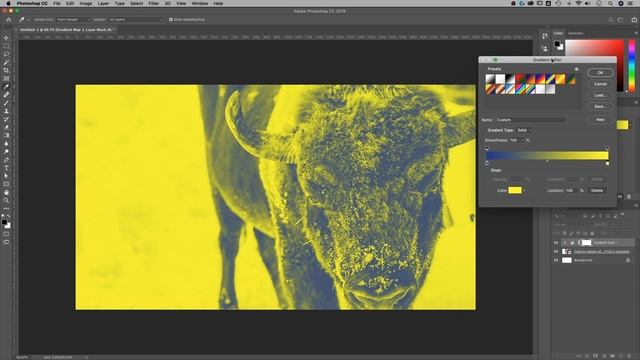Select the Lasso tool
This screenshot has height=360, width=640.
6,54
